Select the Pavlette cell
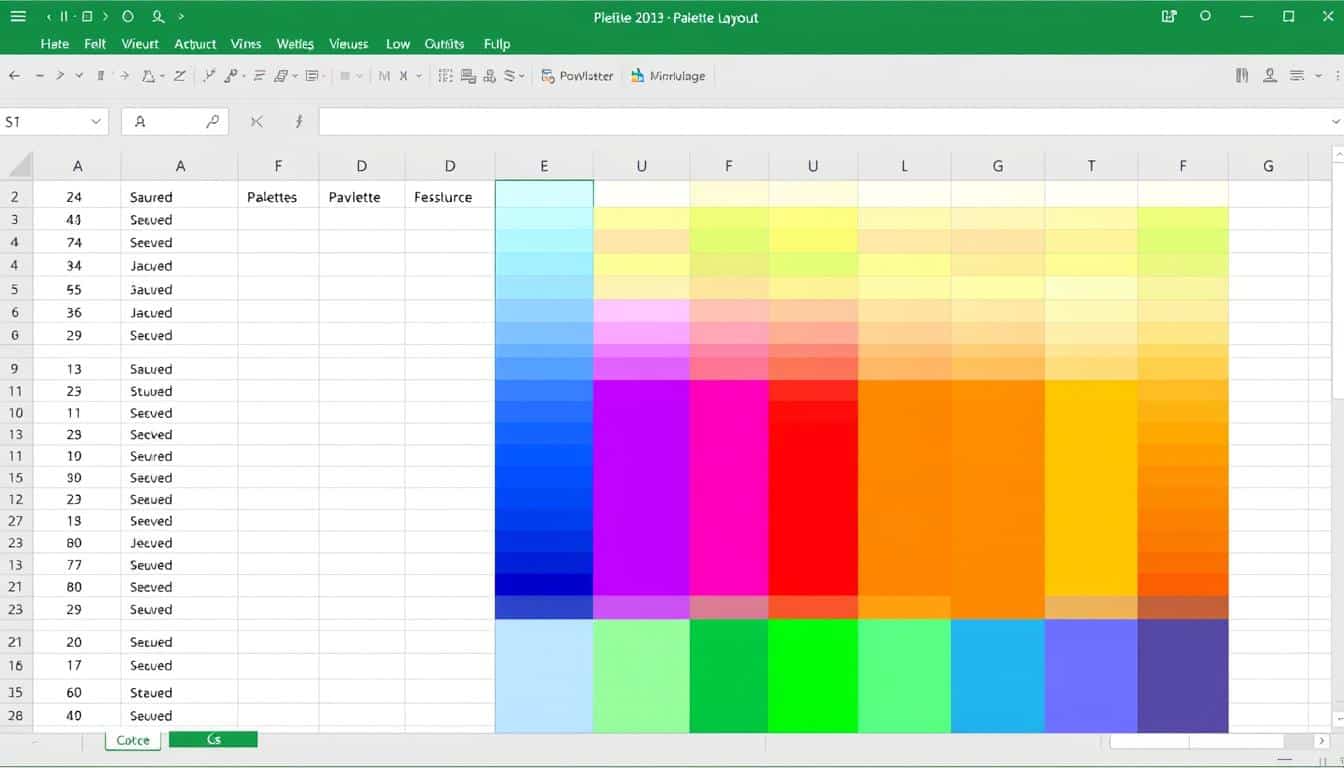 (x=362, y=197)
